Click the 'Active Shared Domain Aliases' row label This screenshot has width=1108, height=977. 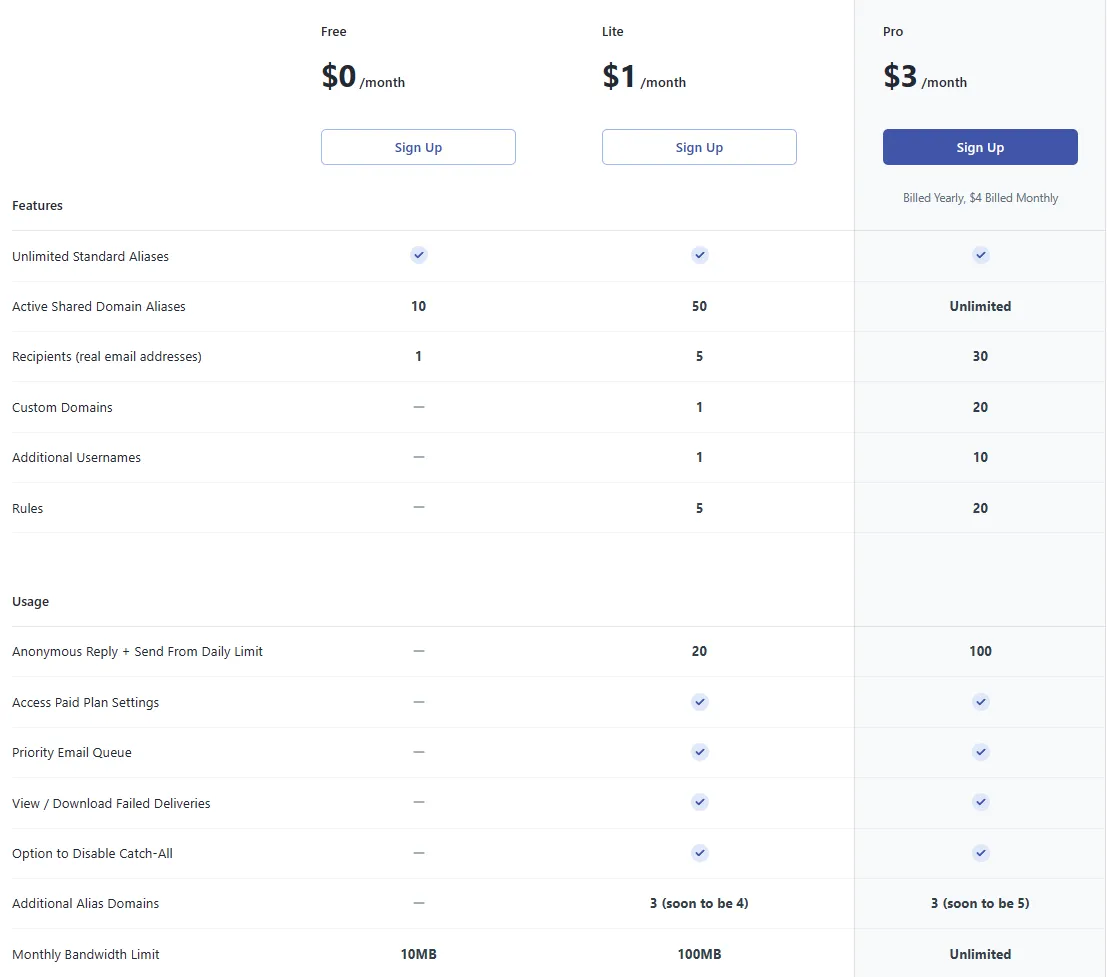[x=99, y=307]
